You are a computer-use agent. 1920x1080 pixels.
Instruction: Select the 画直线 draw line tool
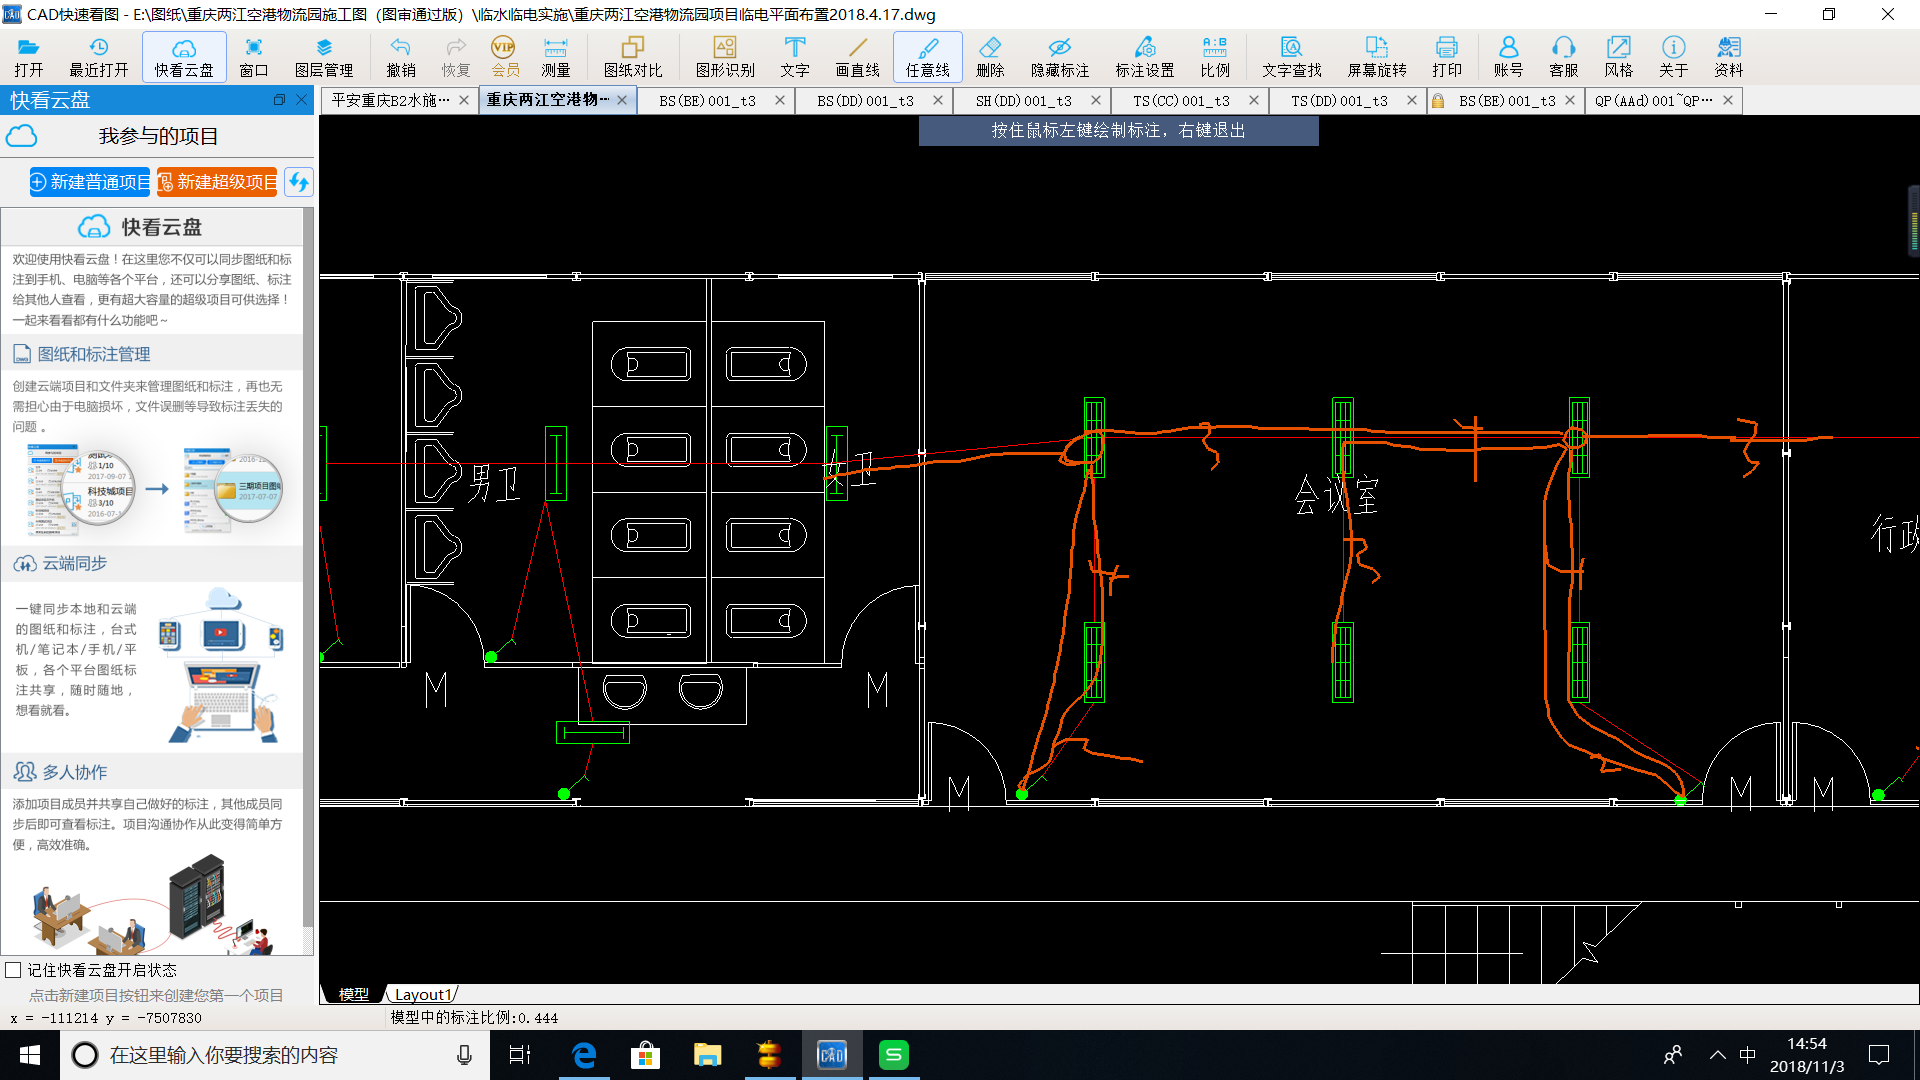coord(858,57)
